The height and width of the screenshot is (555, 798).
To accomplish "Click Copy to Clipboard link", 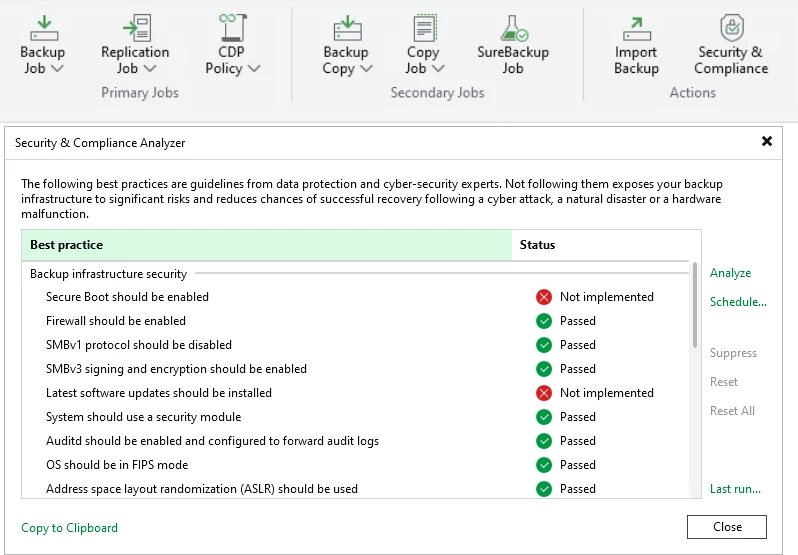I will click(x=69, y=527).
